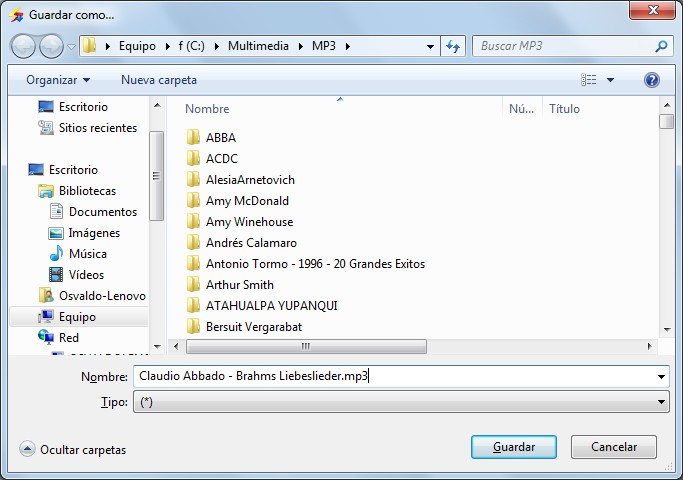Click horizontal scrollbar left arrow
Image resolution: width=683 pixels, height=480 pixels.
tap(176, 347)
